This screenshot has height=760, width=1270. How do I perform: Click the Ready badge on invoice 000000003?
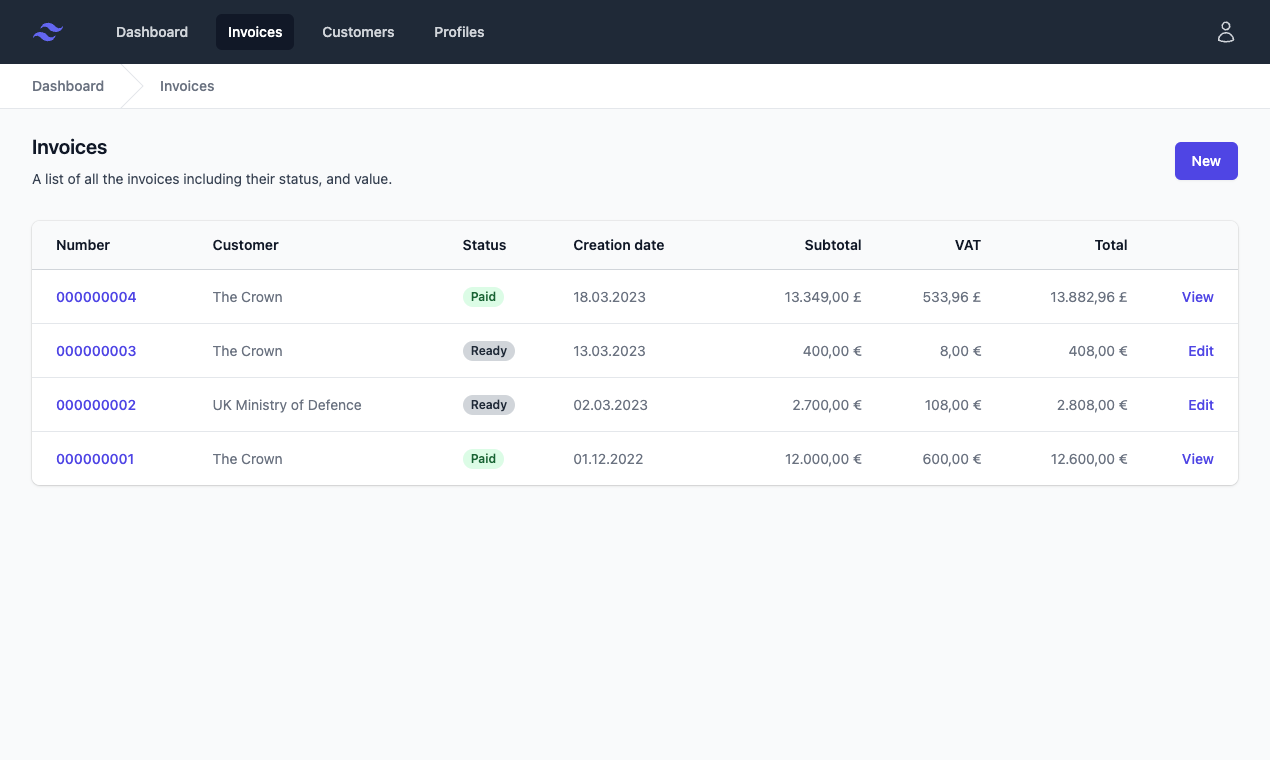pos(489,351)
